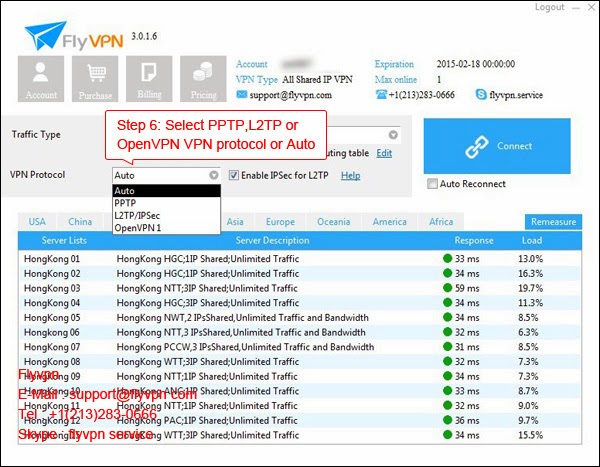
Task: Enable IPSec for L2TP checkbox
Action: (x=233, y=175)
